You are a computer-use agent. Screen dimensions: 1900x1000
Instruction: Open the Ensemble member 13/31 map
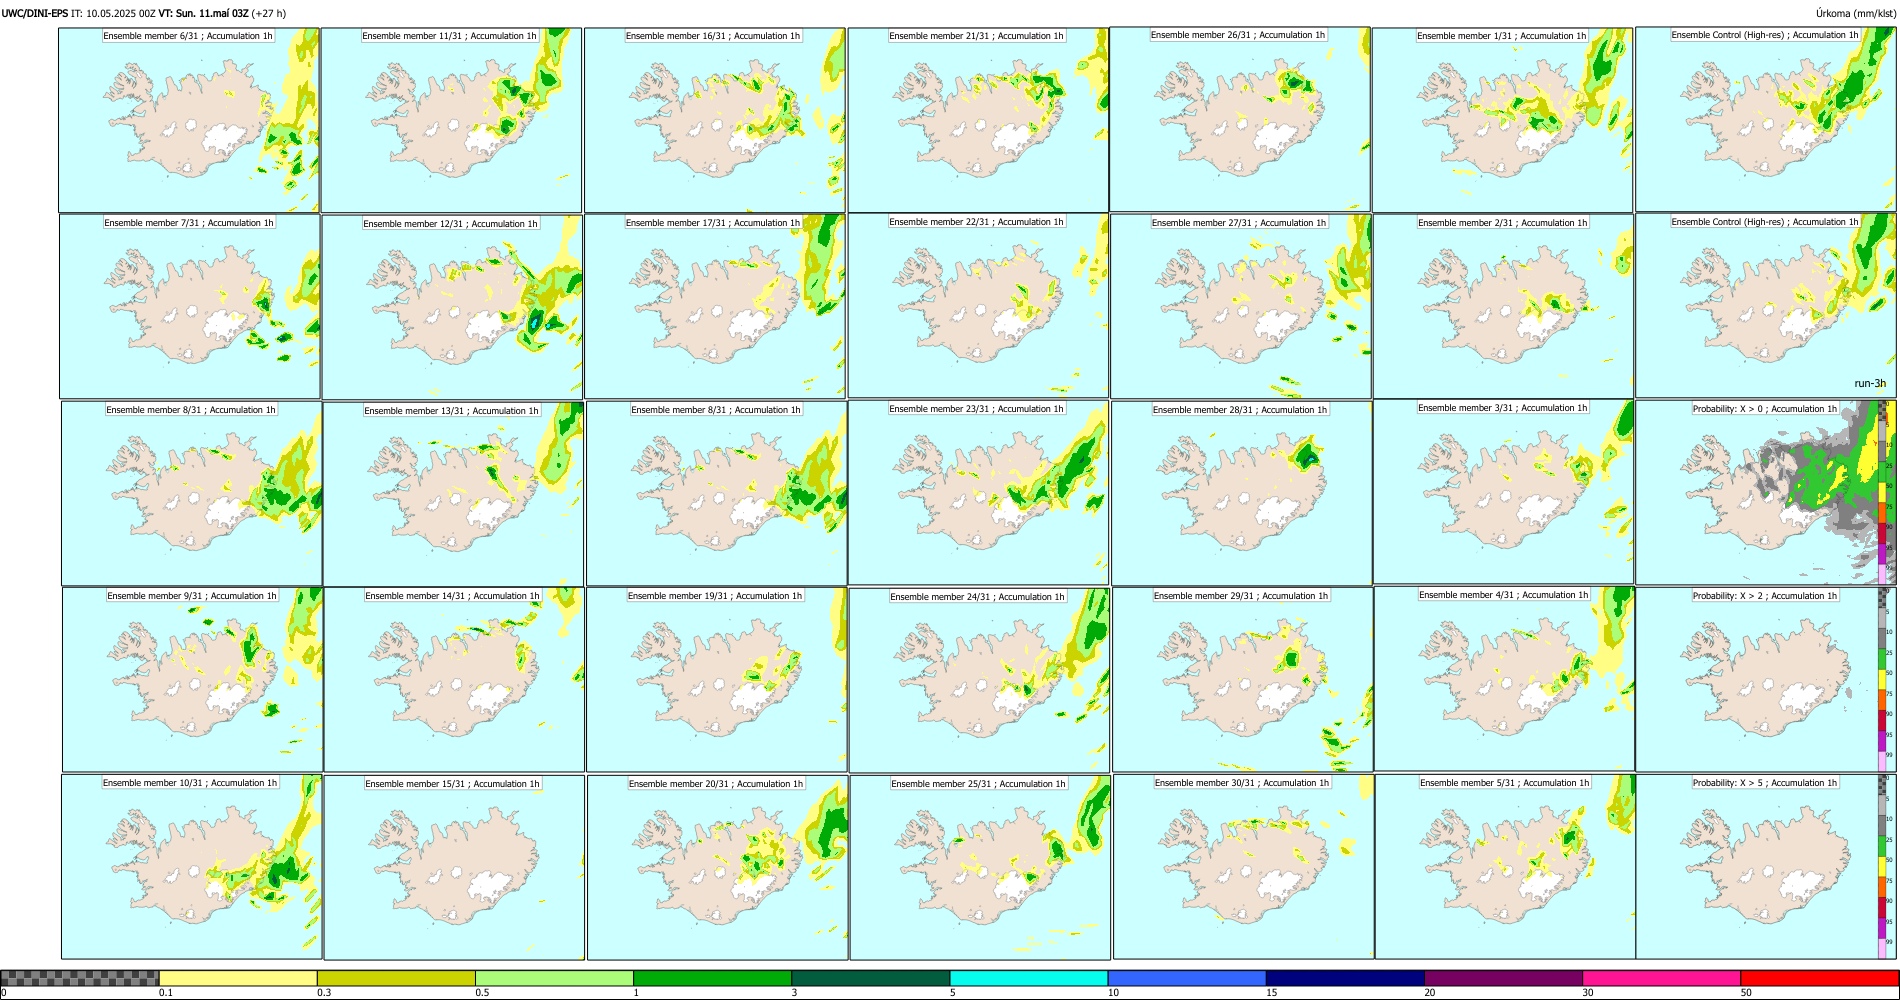pyautogui.click(x=453, y=494)
